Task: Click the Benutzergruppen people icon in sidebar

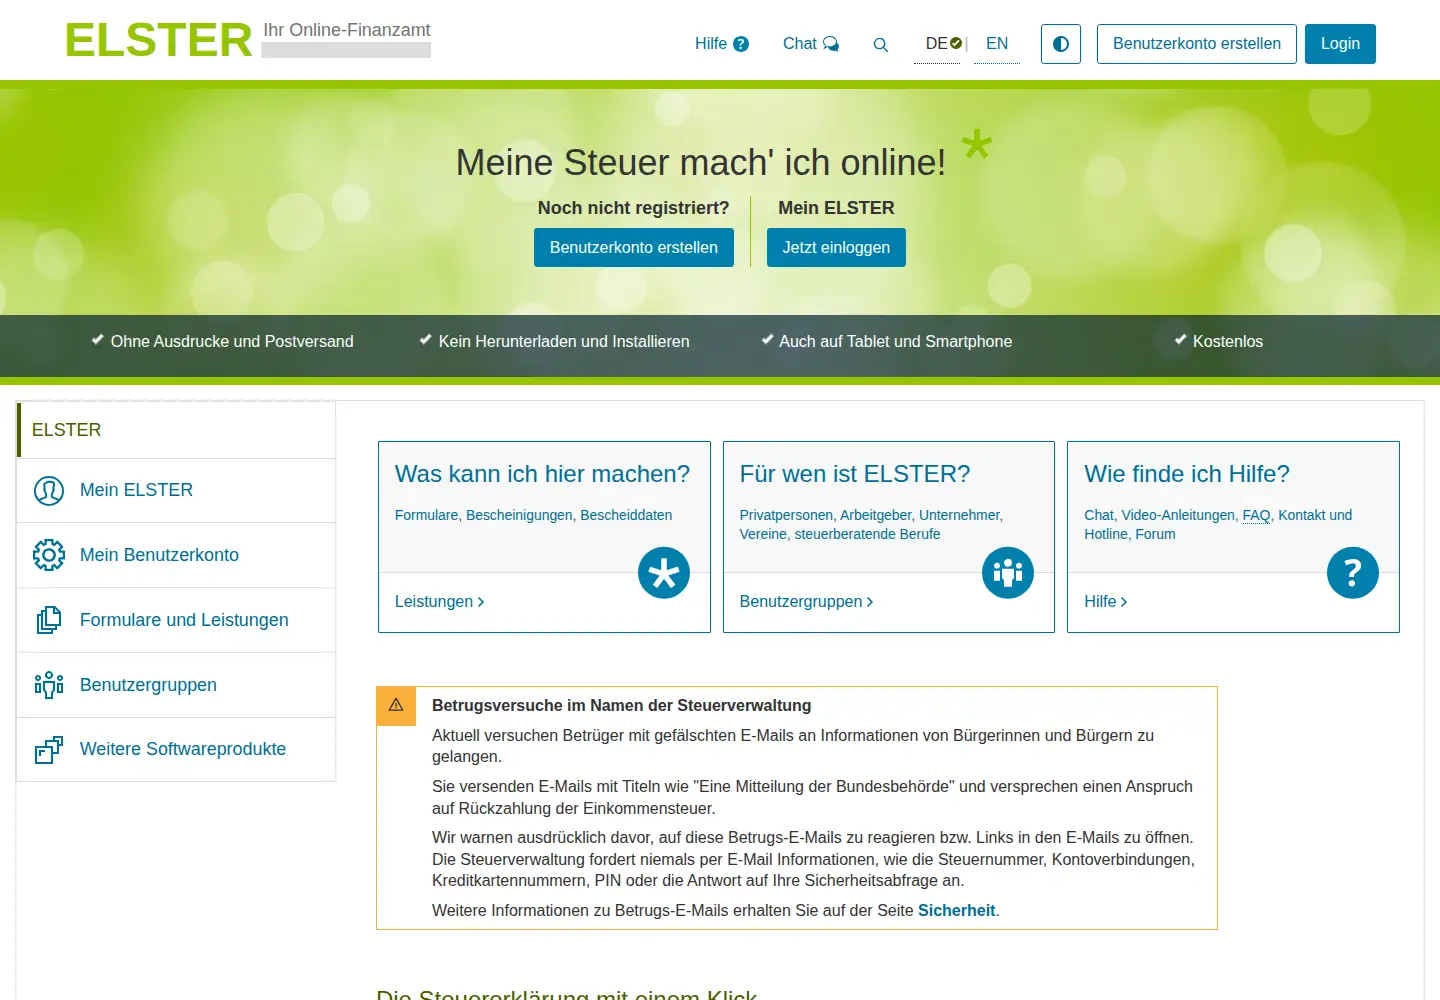Action: [x=49, y=685]
